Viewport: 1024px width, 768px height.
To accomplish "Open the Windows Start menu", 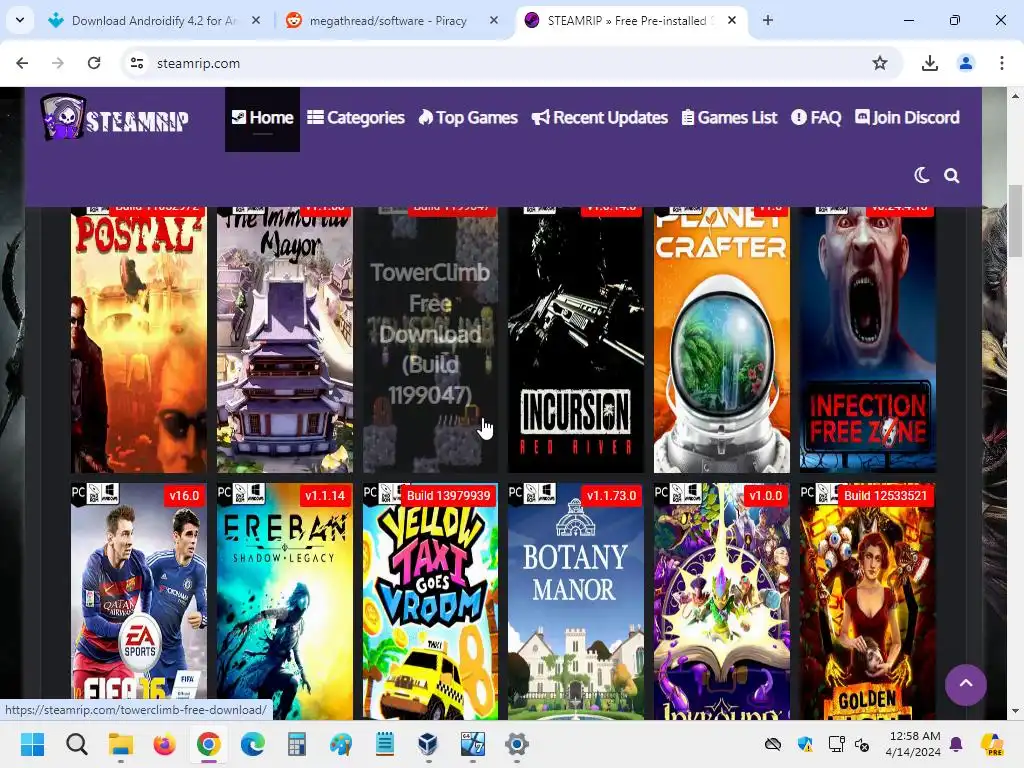I will coord(33,744).
